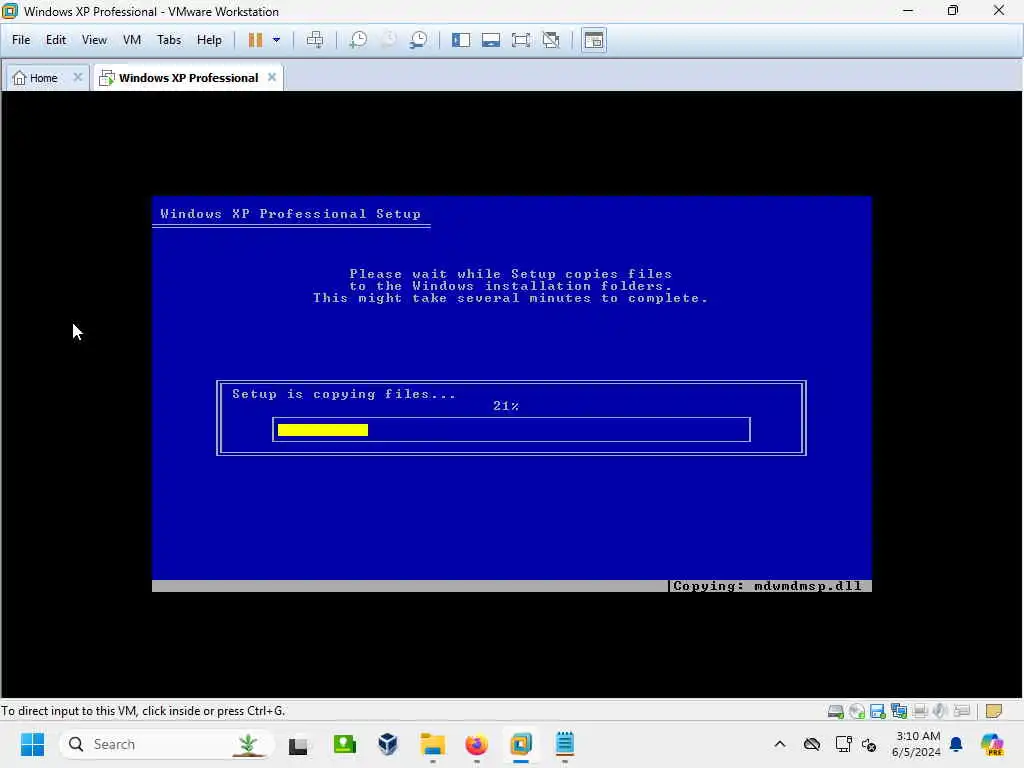Viewport: 1024px width, 768px height.
Task: Open File Explorer from the taskbar
Action: 432,744
